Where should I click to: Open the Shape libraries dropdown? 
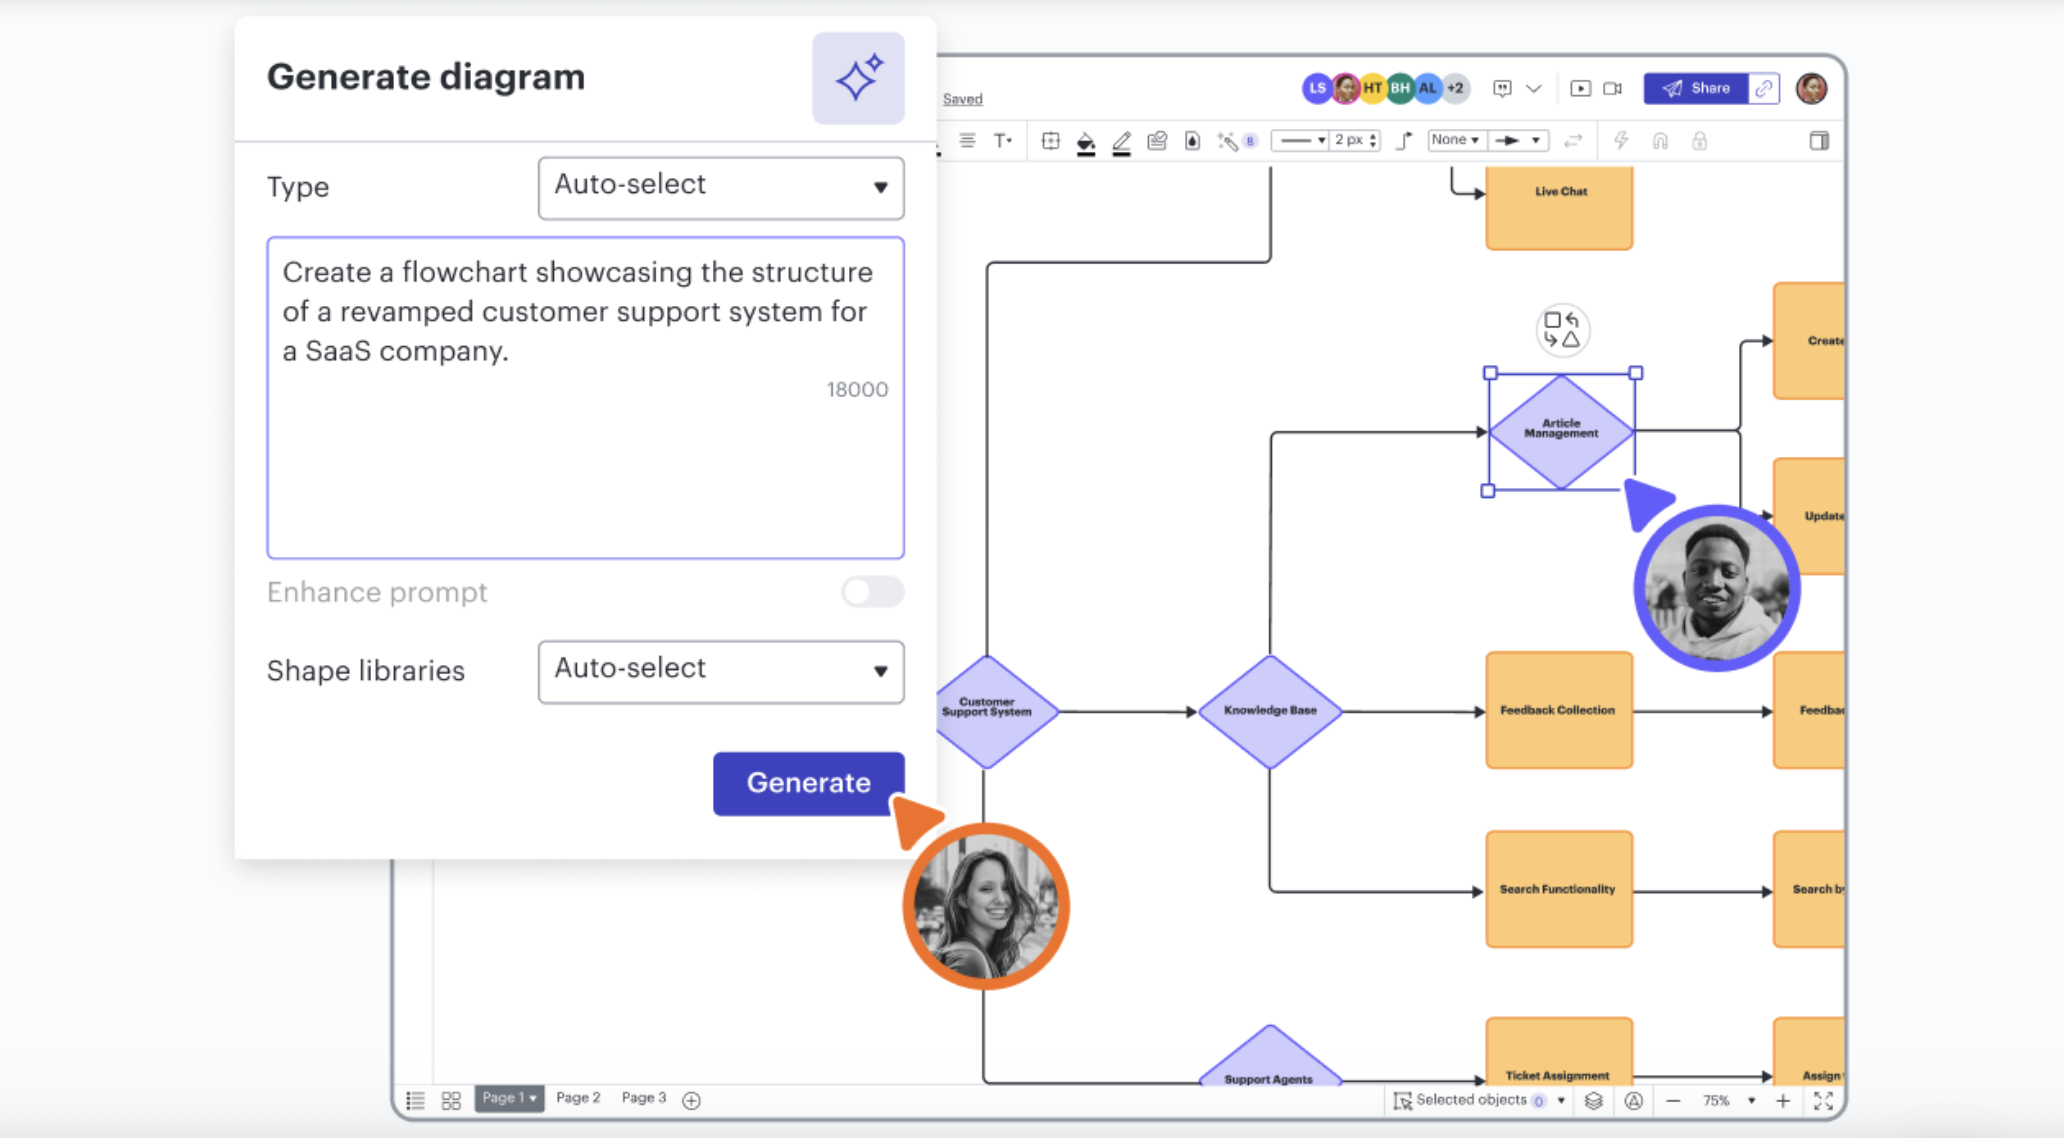(720, 671)
